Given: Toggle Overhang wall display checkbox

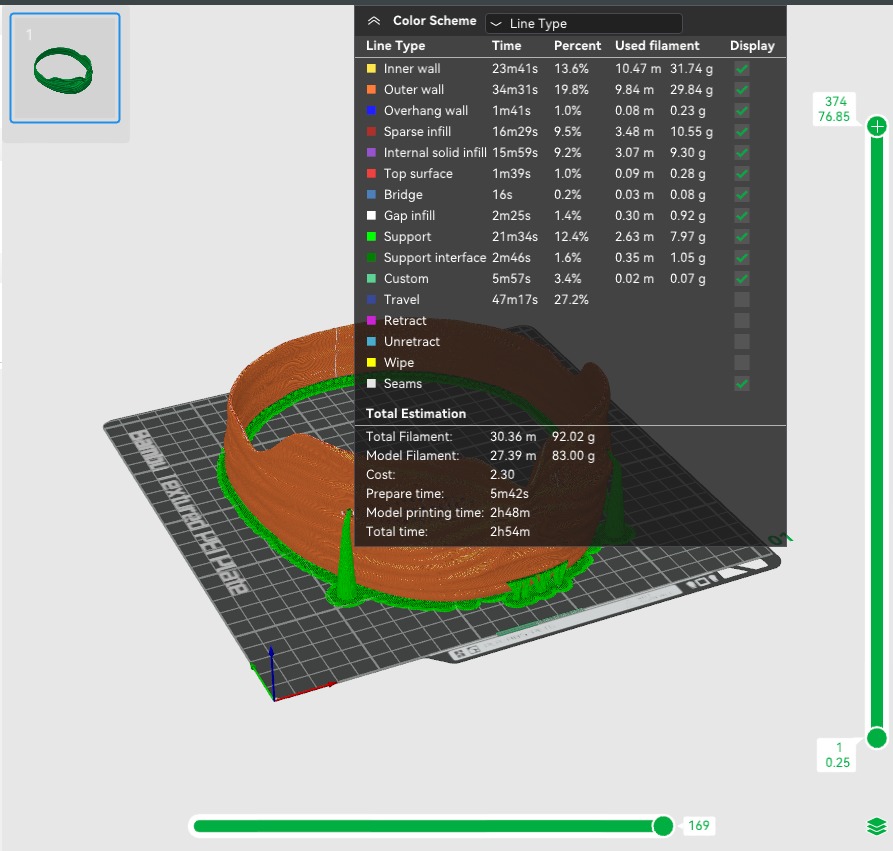Looking at the screenshot, I should [742, 111].
